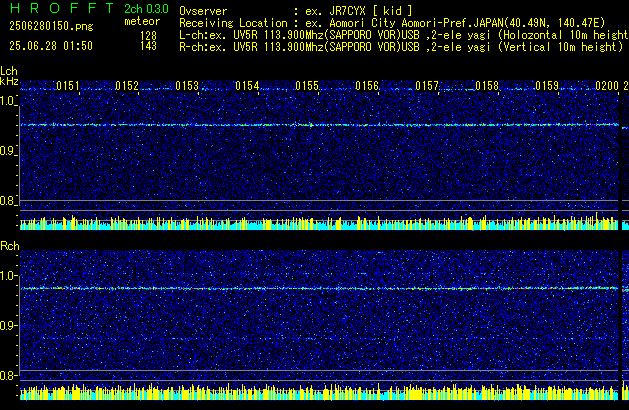This screenshot has height=410, width=629.
Task: Click the 0152 time marker
Action: pyautogui.click(x=127, y=85)
